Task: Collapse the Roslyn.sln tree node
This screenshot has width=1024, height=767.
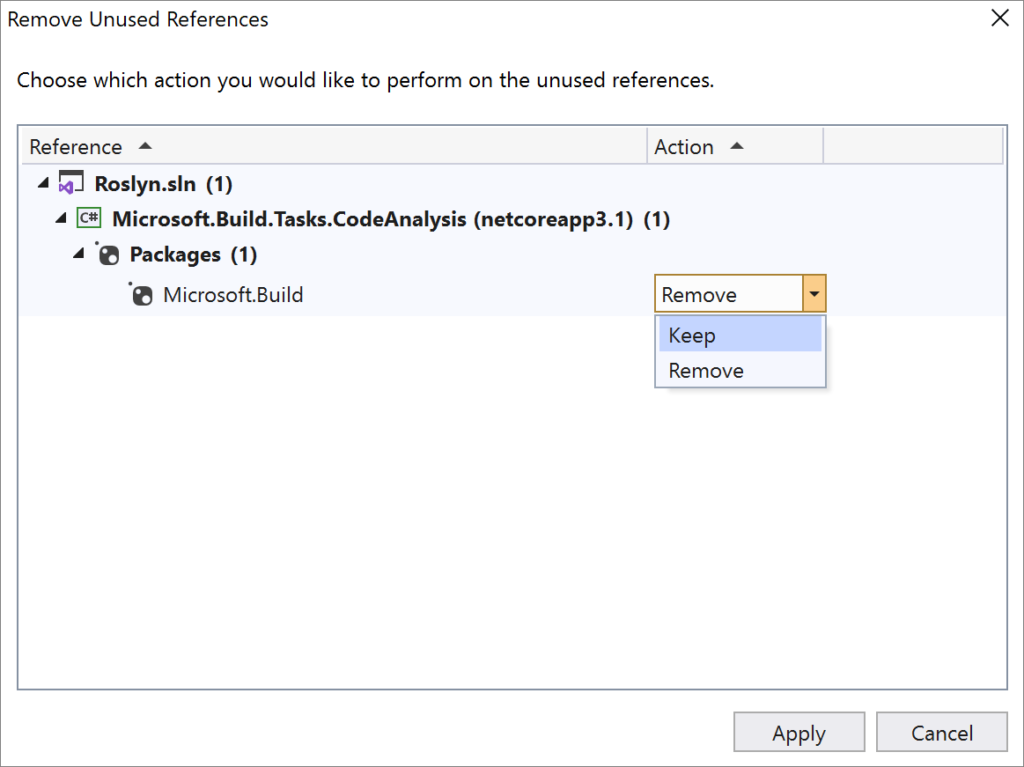Action: 43,184
